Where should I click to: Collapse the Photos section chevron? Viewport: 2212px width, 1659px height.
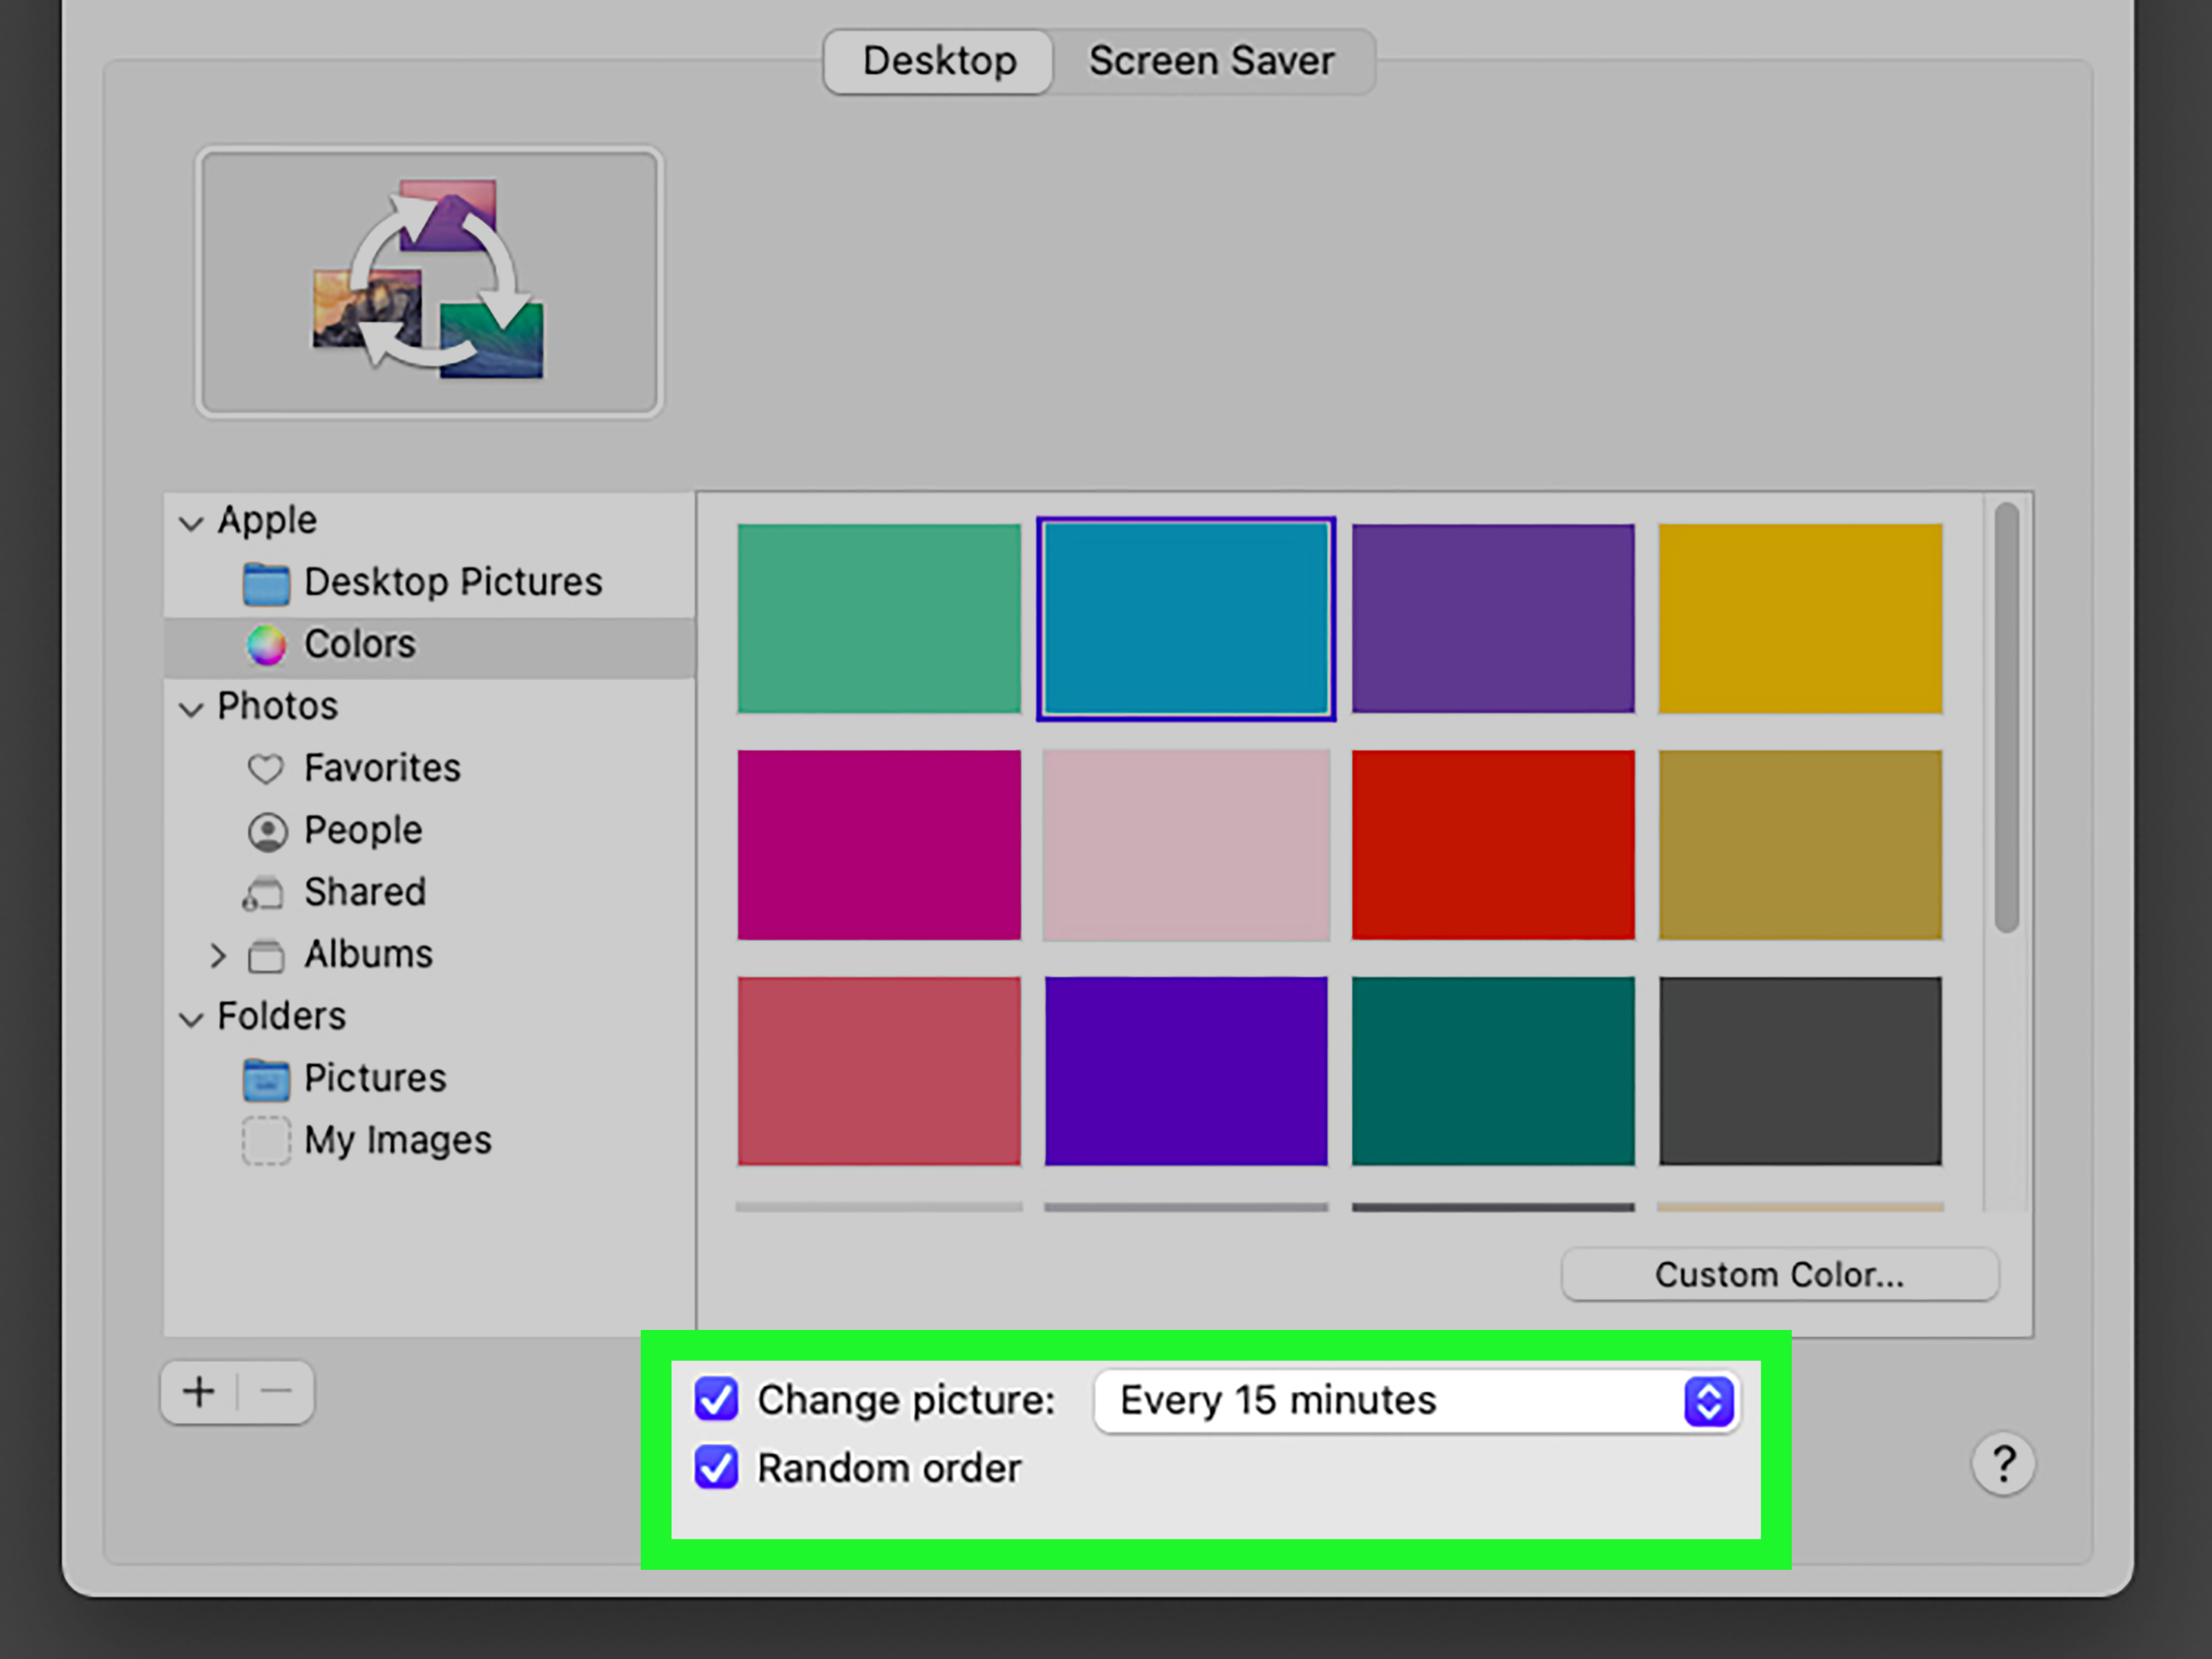191,709
